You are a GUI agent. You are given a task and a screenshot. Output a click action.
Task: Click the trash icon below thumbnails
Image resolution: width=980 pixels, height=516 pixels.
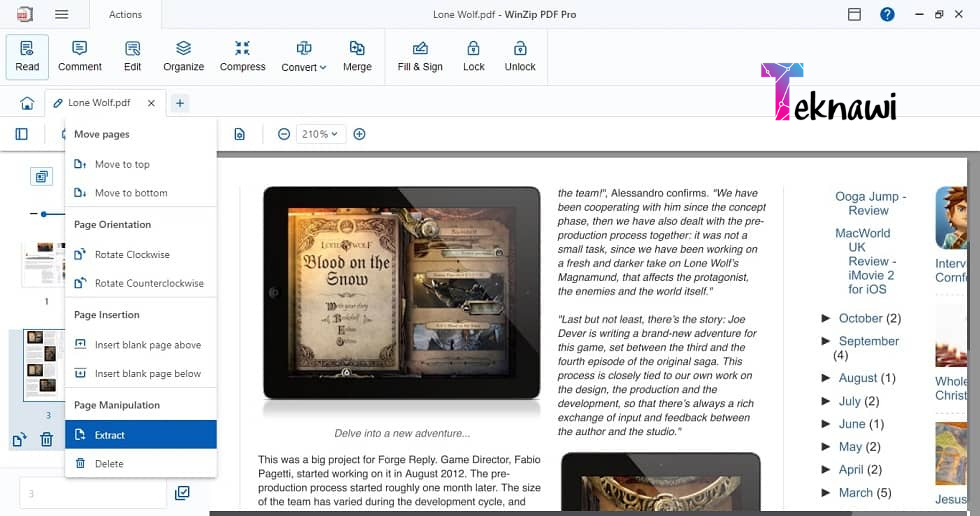point(46,440)
